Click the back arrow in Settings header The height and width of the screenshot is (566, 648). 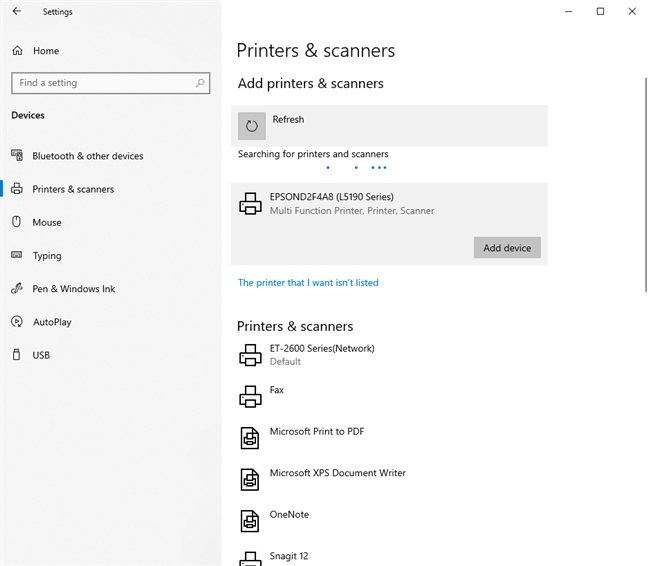[x=17, y=12]
